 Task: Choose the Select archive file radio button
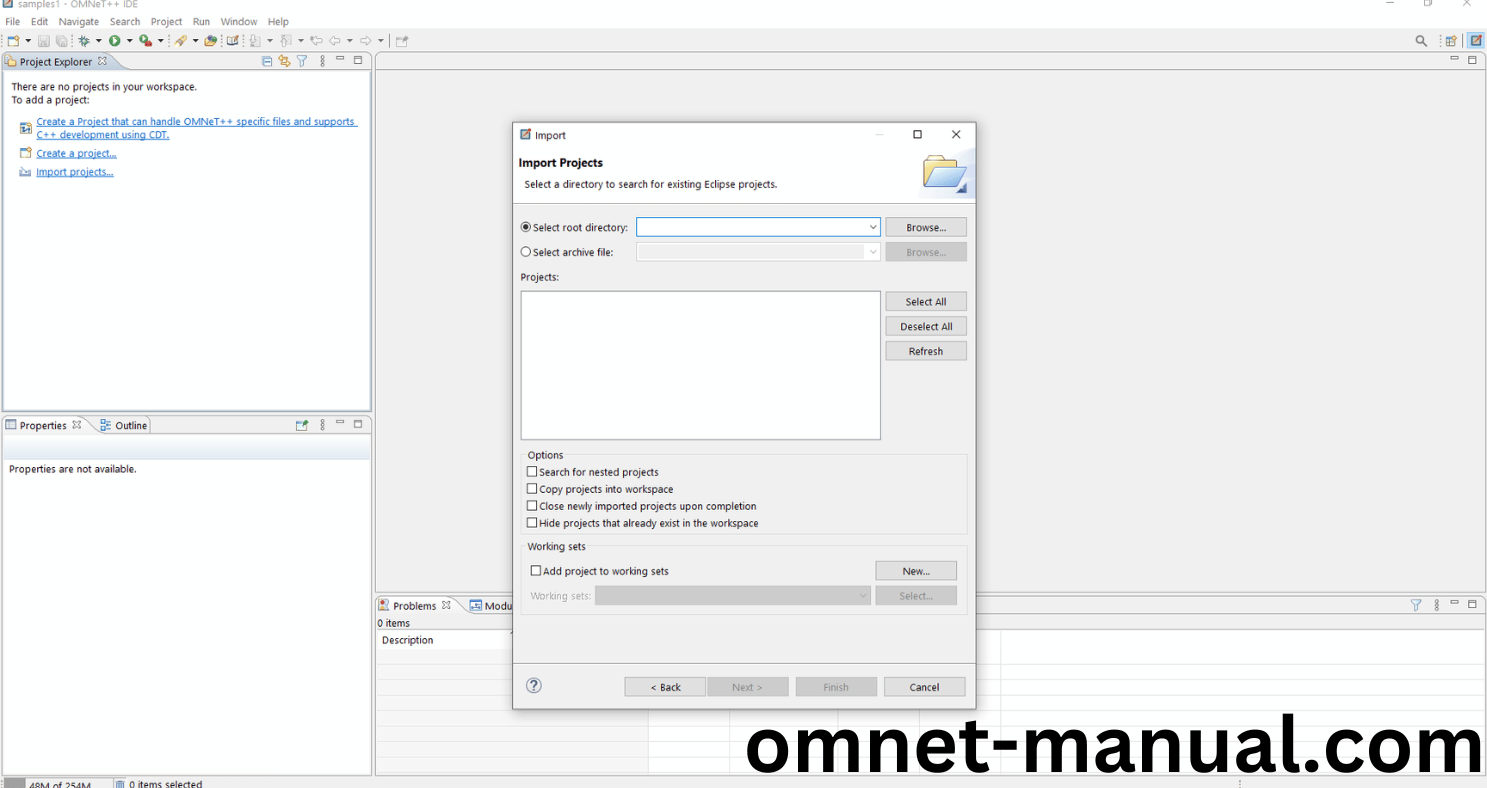(526, 252)
